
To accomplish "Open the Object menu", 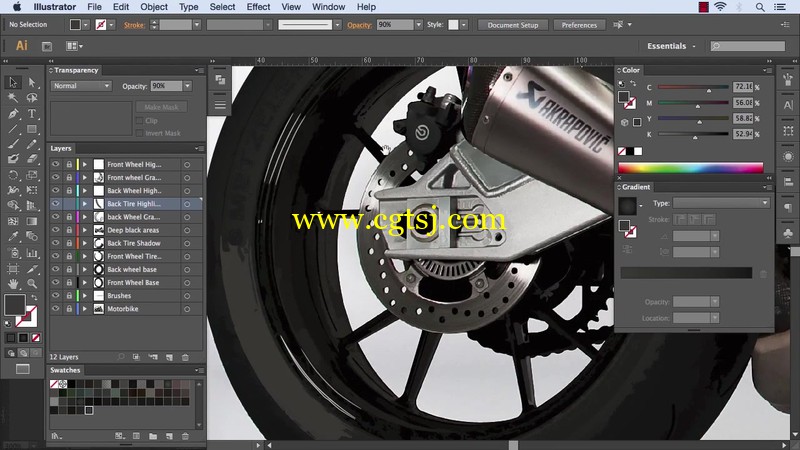I will (x=154, y=7).
